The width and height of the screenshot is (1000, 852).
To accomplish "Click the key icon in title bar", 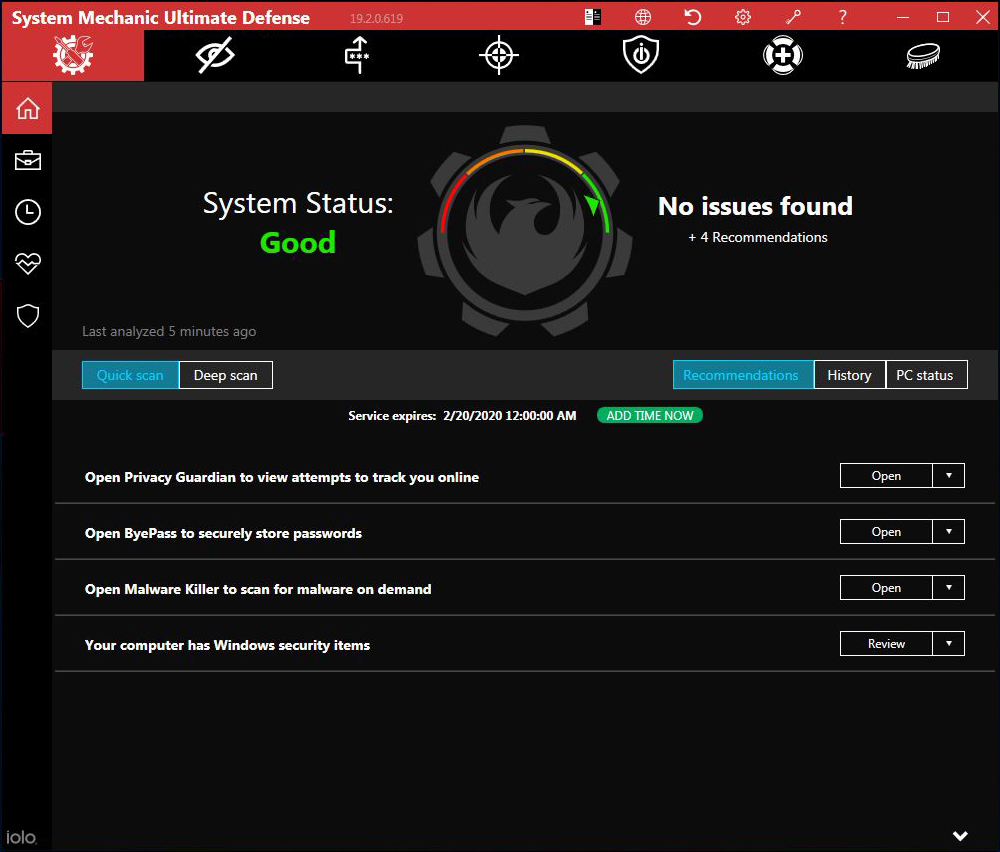I will pos(793,17).
